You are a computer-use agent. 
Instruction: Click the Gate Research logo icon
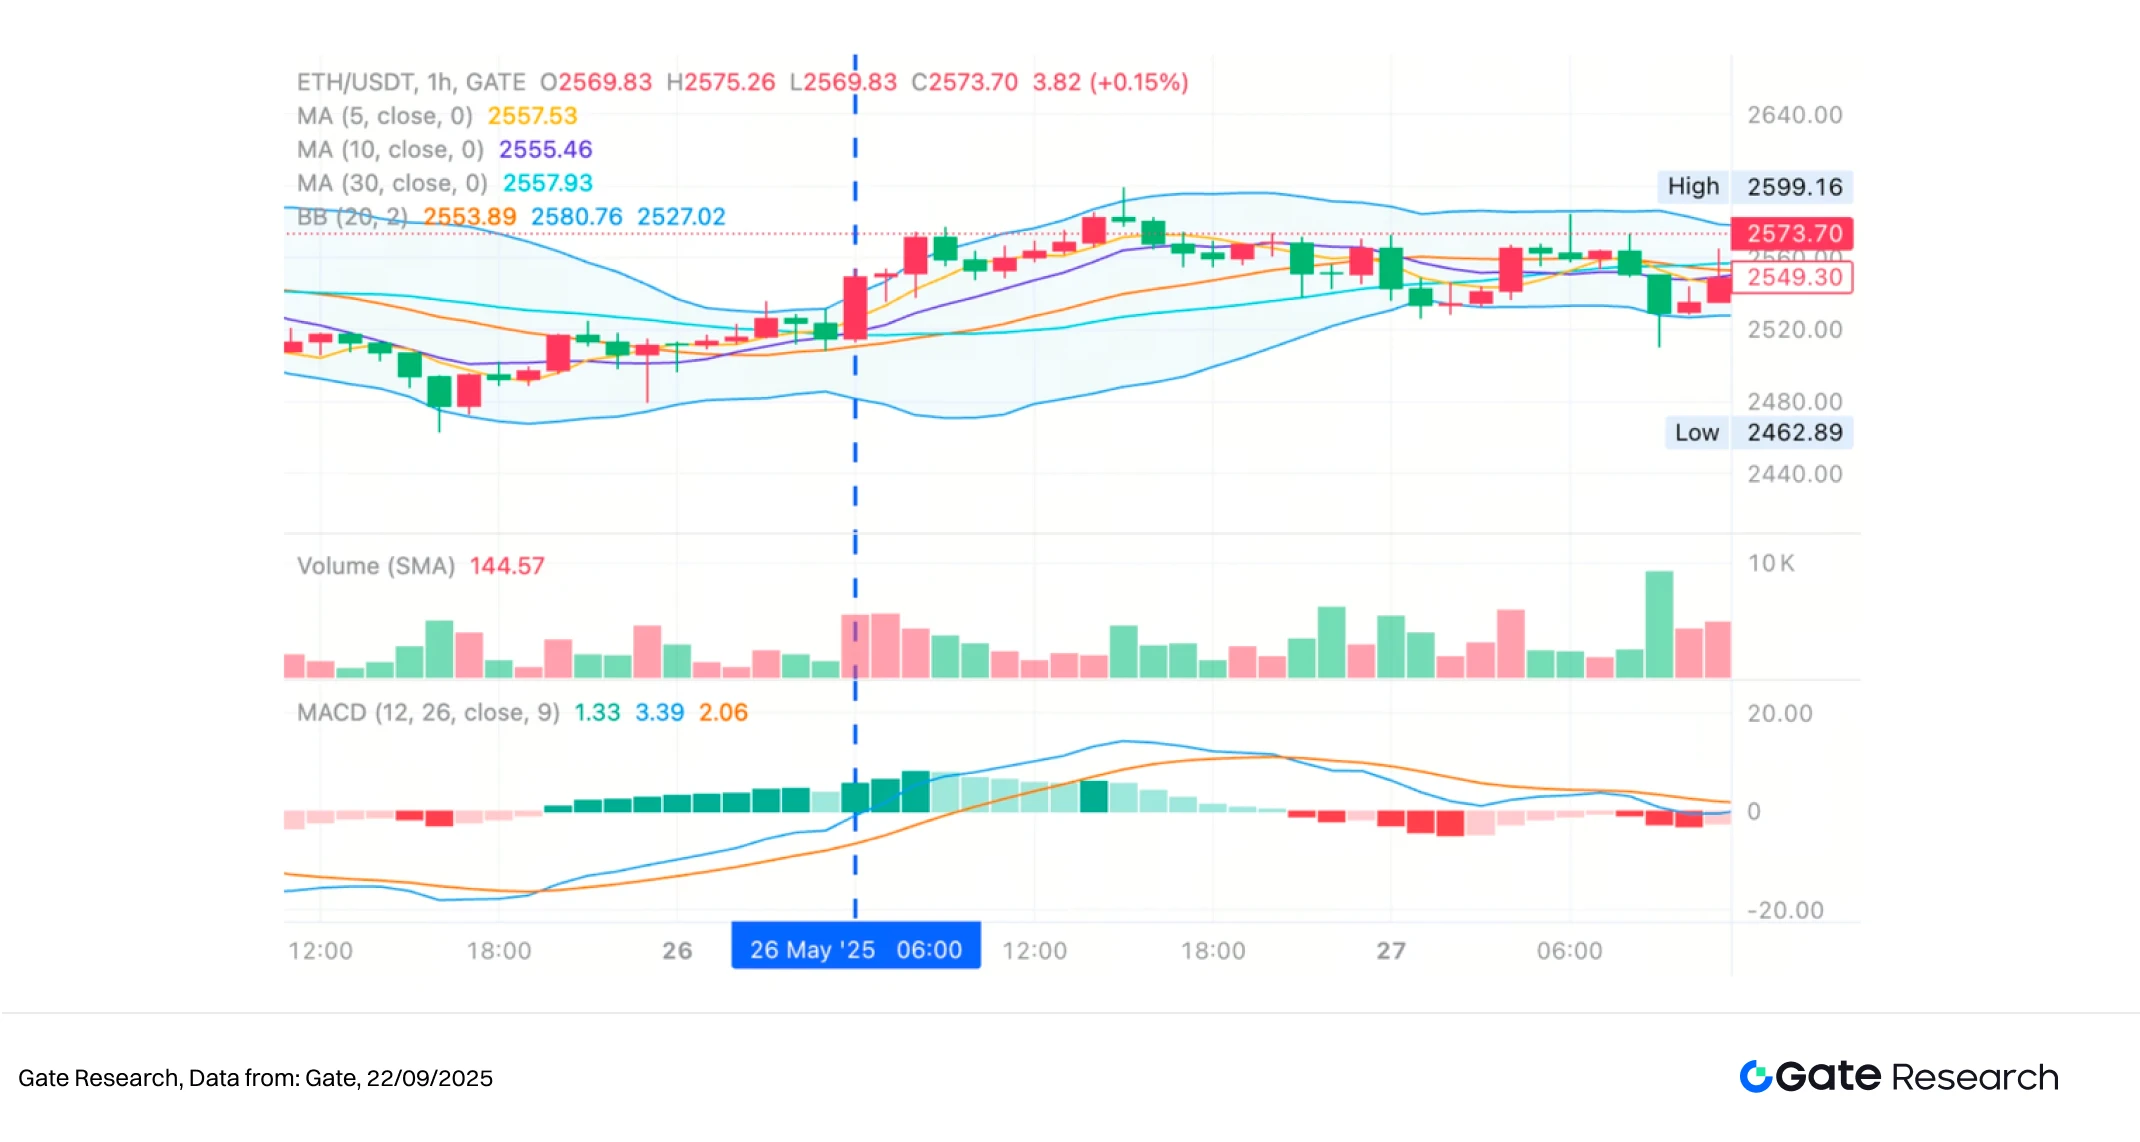pyautogui.click(x=1756, y=1077)
